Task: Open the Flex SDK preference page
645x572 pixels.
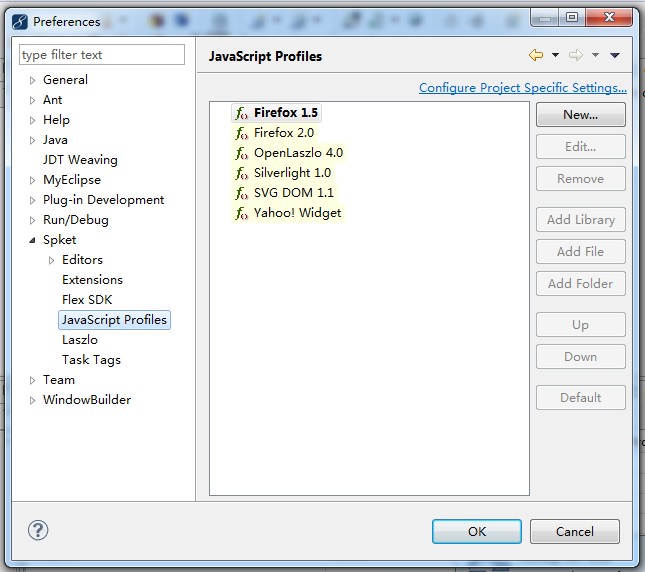Action: click(87, 300)
